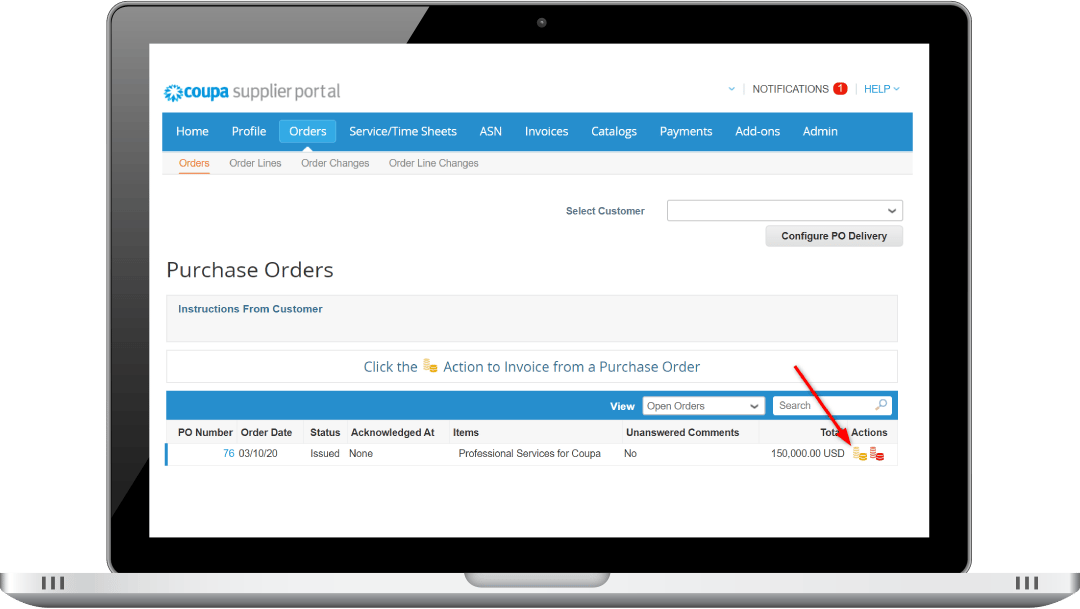
Task: Switch to the Invoices tab
Action: pos(546,131)
